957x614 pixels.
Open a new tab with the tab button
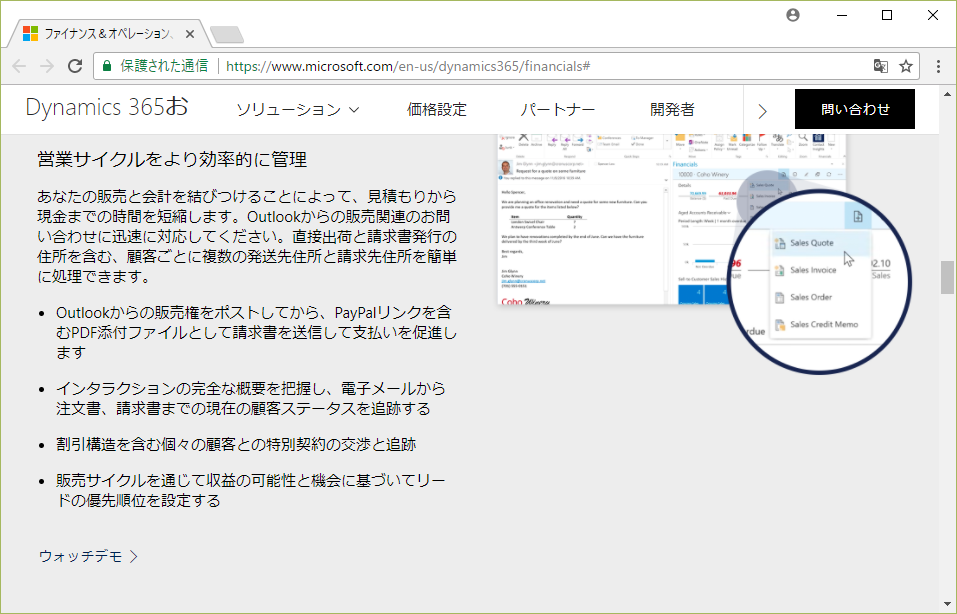click(x=226, y=35)
